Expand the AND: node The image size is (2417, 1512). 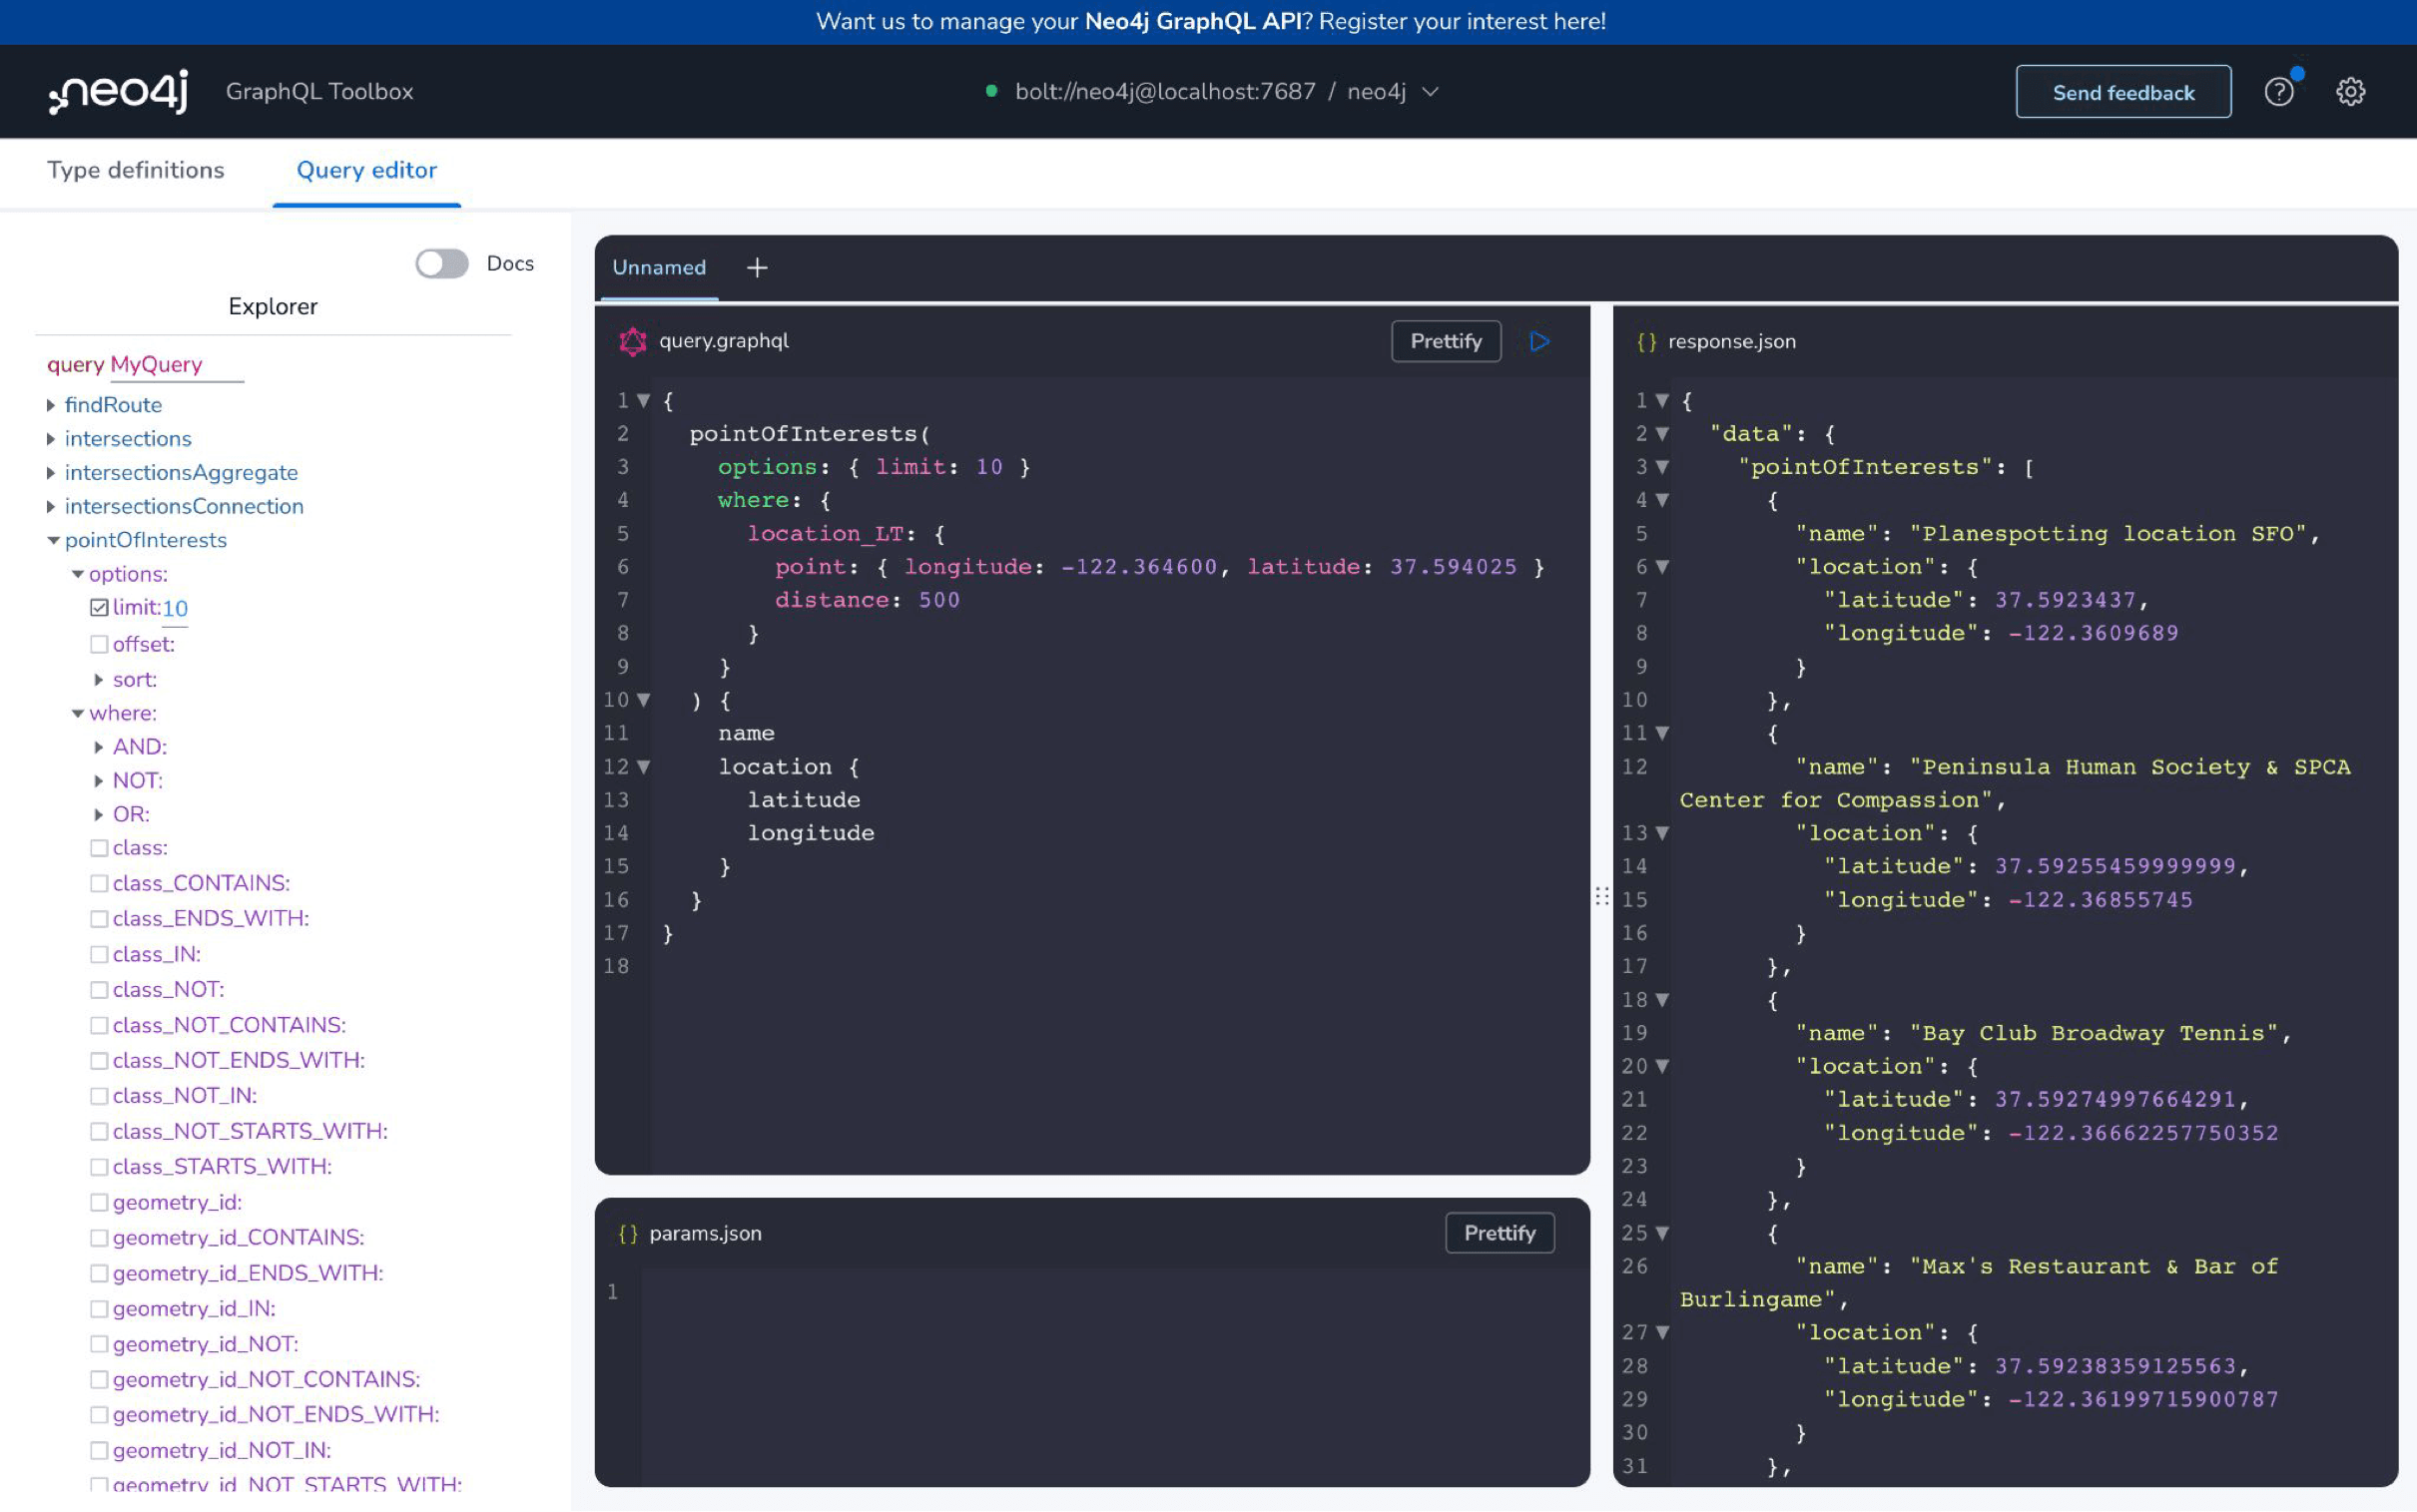coord(99,748)
